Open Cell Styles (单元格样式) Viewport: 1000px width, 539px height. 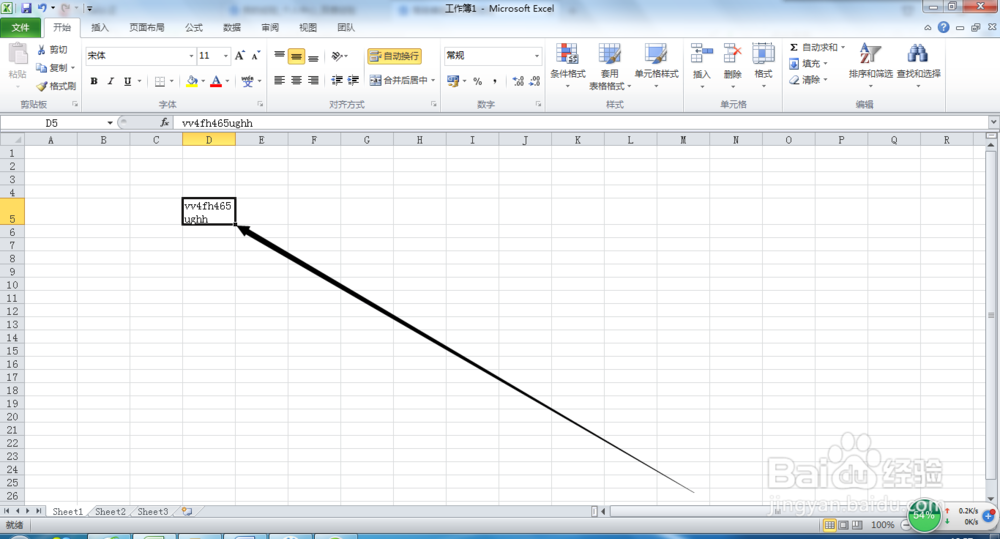click(656, 66)
